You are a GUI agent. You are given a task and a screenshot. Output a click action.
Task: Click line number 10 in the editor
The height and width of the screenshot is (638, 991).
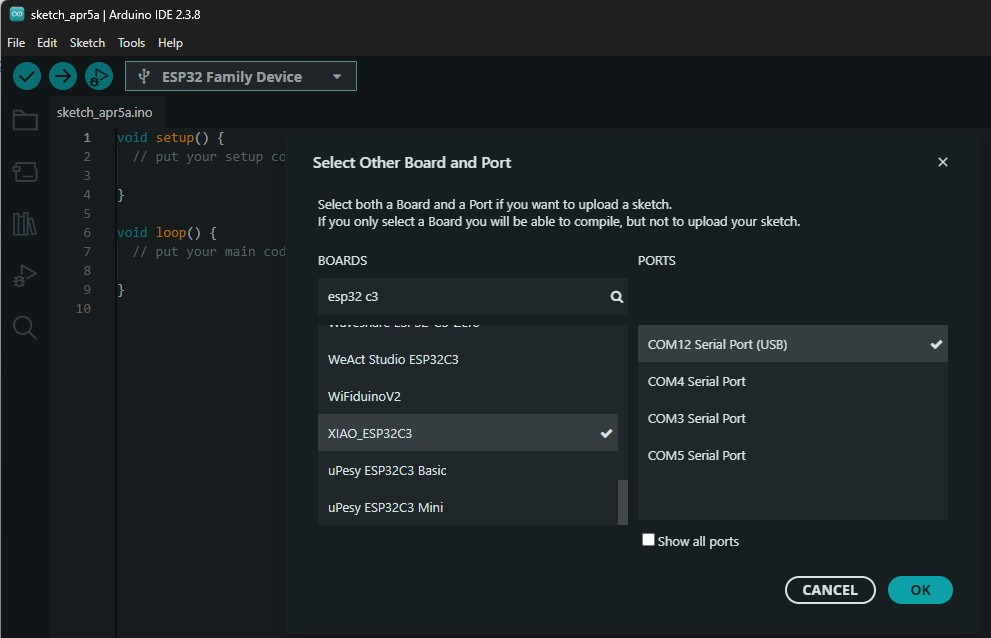83,309
